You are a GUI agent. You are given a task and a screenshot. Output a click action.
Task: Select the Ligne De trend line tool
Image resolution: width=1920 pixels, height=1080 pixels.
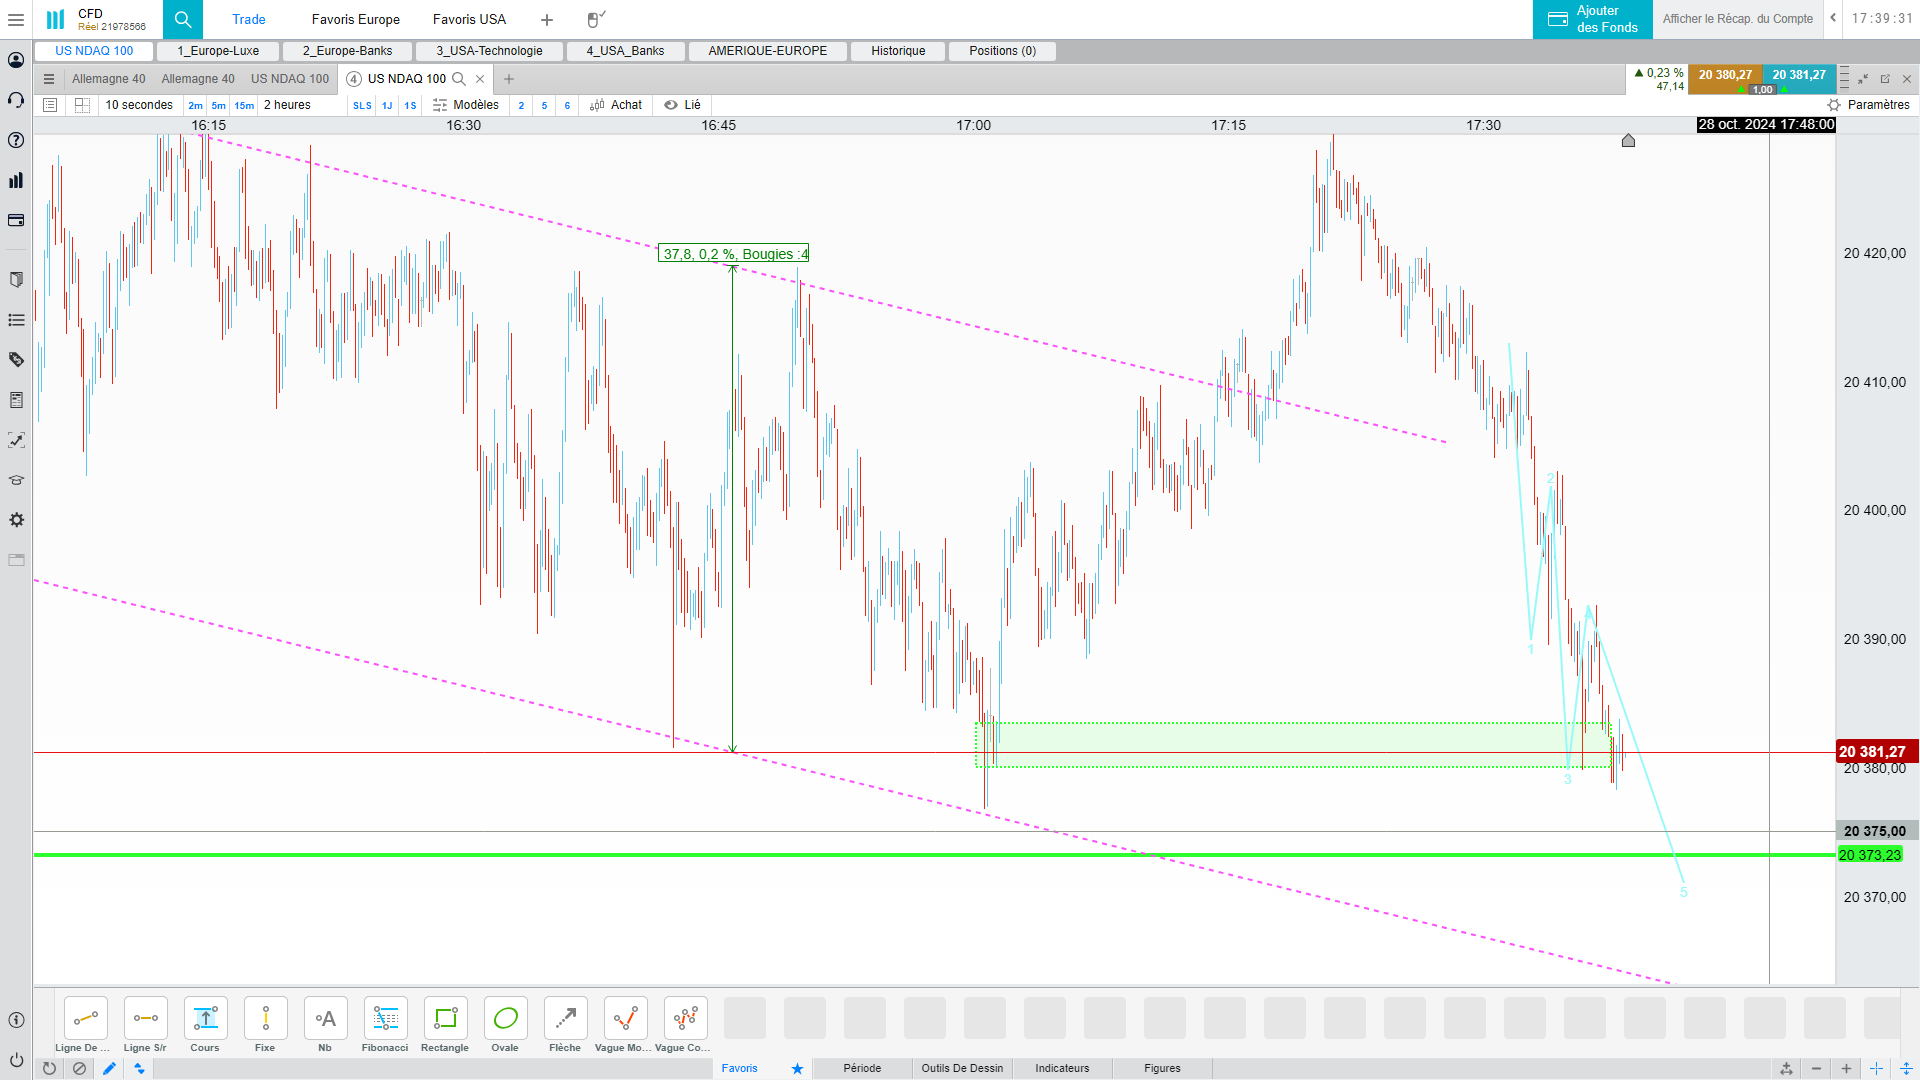tap(85, 1019)
